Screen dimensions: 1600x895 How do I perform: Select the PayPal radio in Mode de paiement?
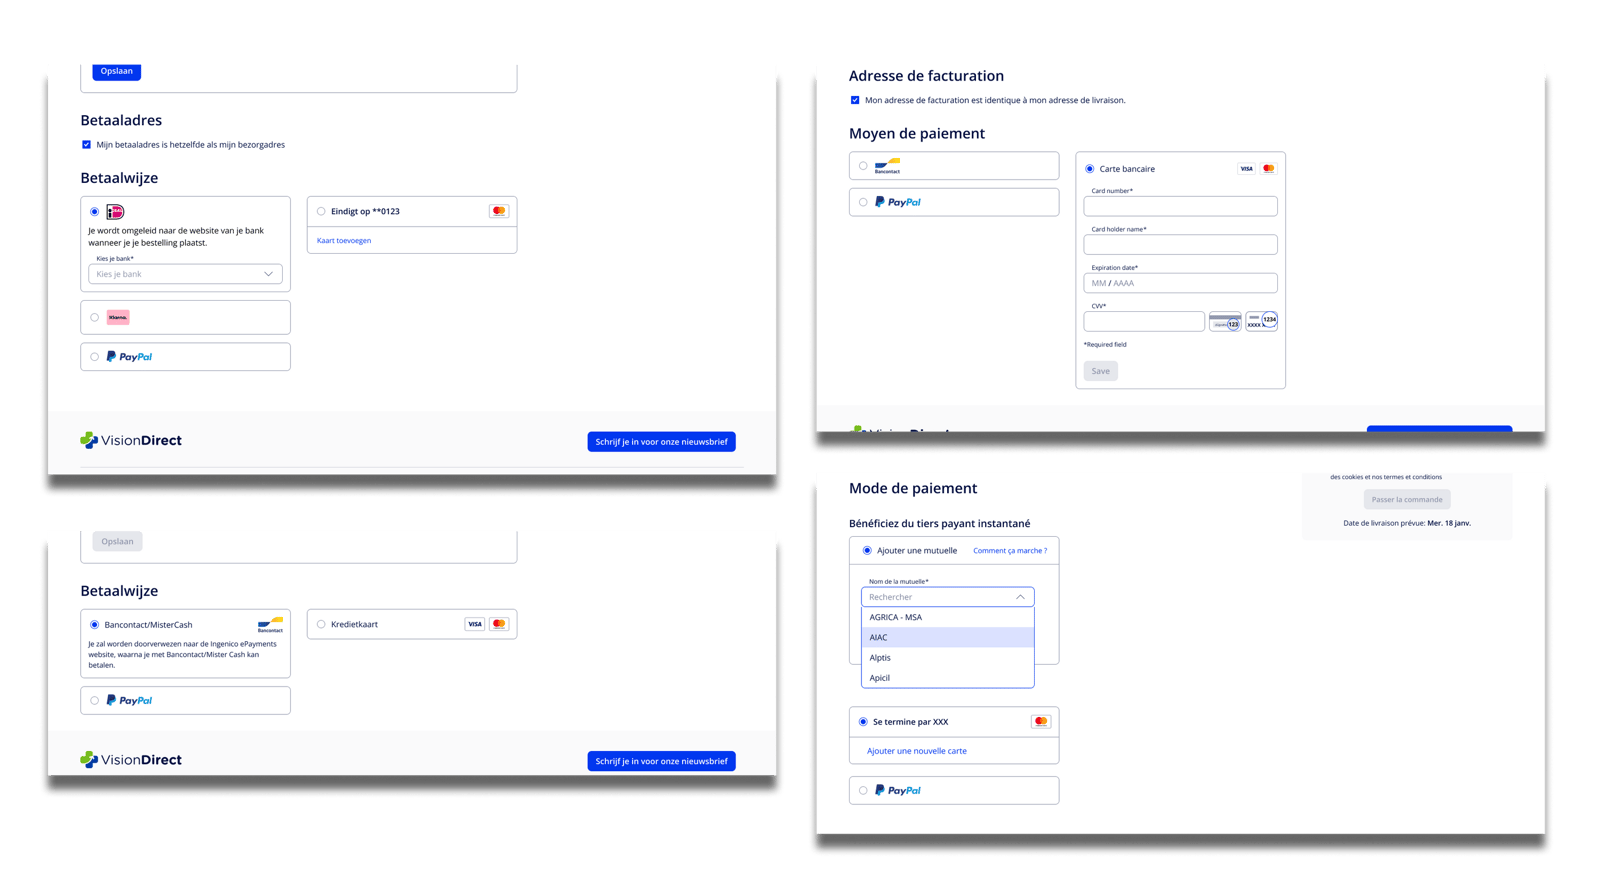pyautogui.click(x=863, y=790)
